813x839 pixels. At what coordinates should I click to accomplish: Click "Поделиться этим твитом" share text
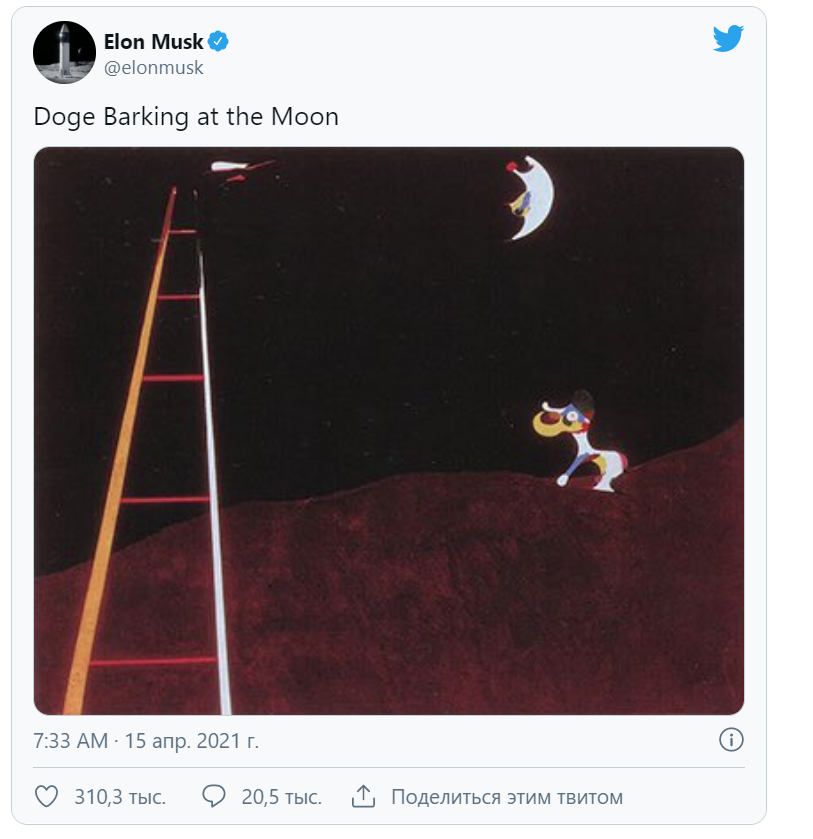[506, 797]
